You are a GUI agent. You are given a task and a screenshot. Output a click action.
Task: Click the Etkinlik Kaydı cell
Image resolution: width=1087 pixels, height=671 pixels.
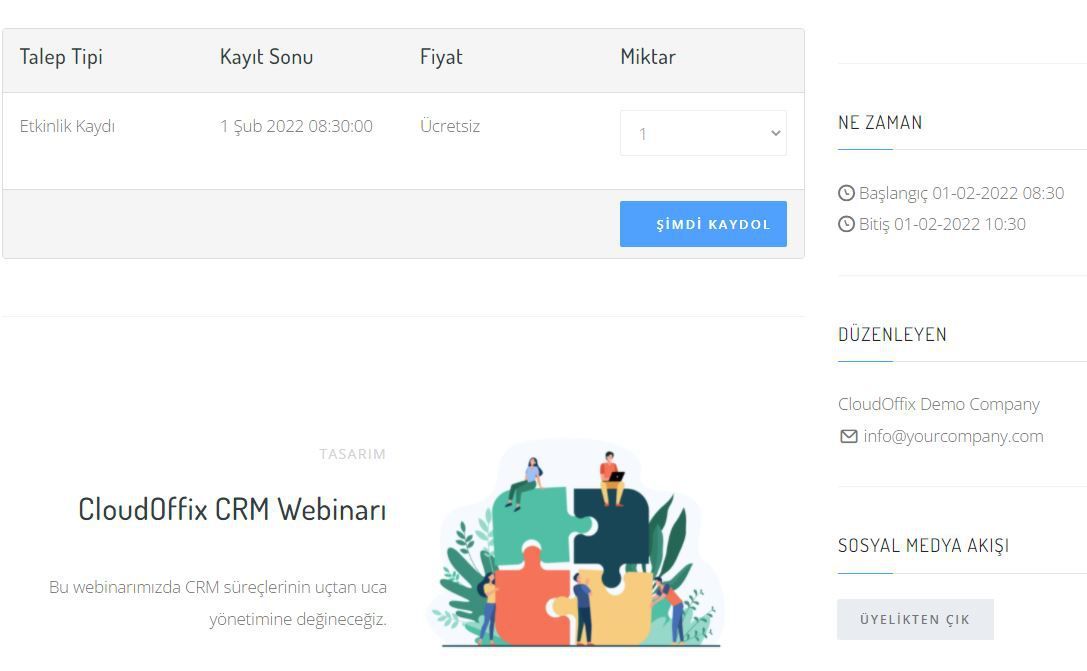click(67, 126)
